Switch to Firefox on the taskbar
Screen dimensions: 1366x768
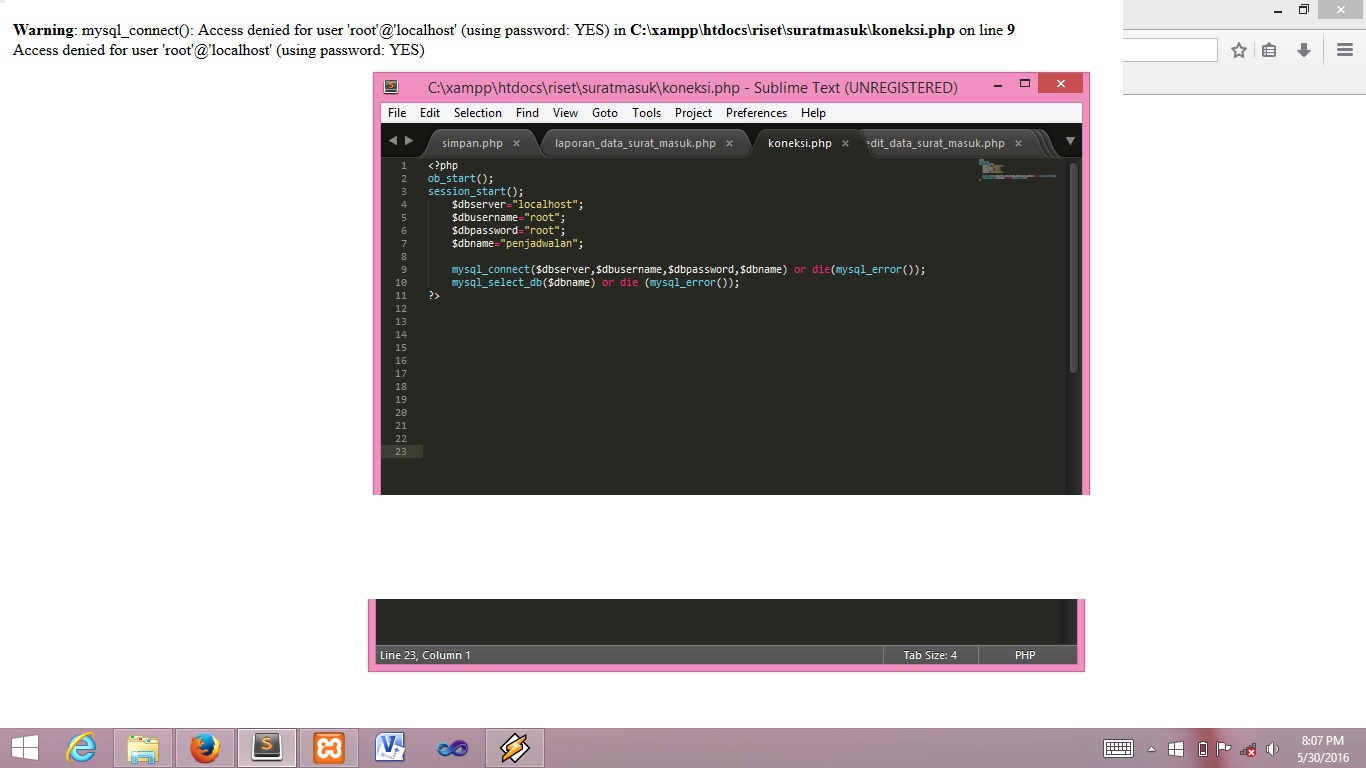tap(205, 748)
